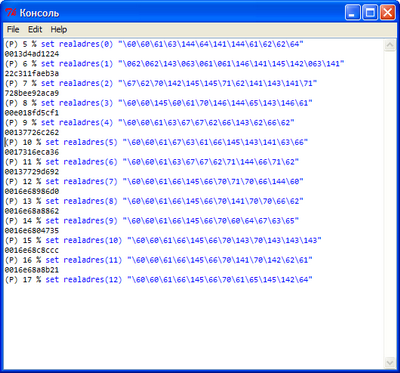Minimize the Консоль window
Viewport: 400px width, 373px height.
click(352, 13)
